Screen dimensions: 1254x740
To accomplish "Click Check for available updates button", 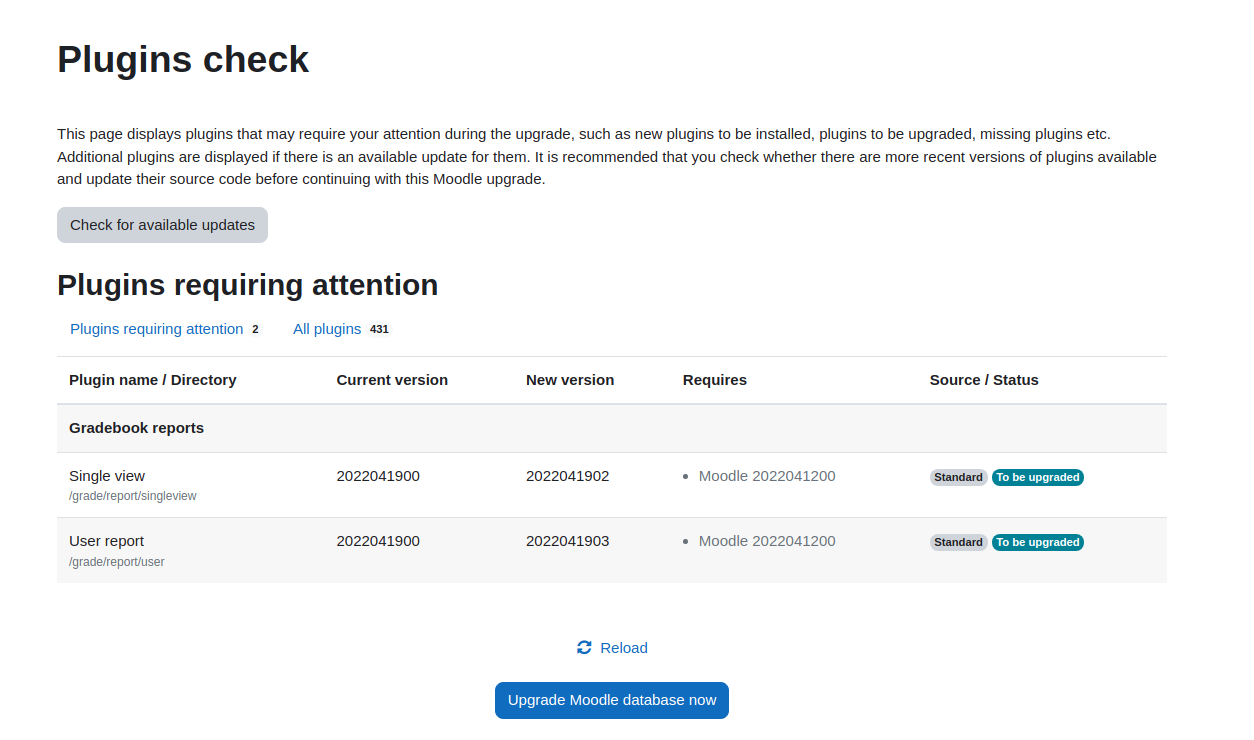I will point(162,225).
